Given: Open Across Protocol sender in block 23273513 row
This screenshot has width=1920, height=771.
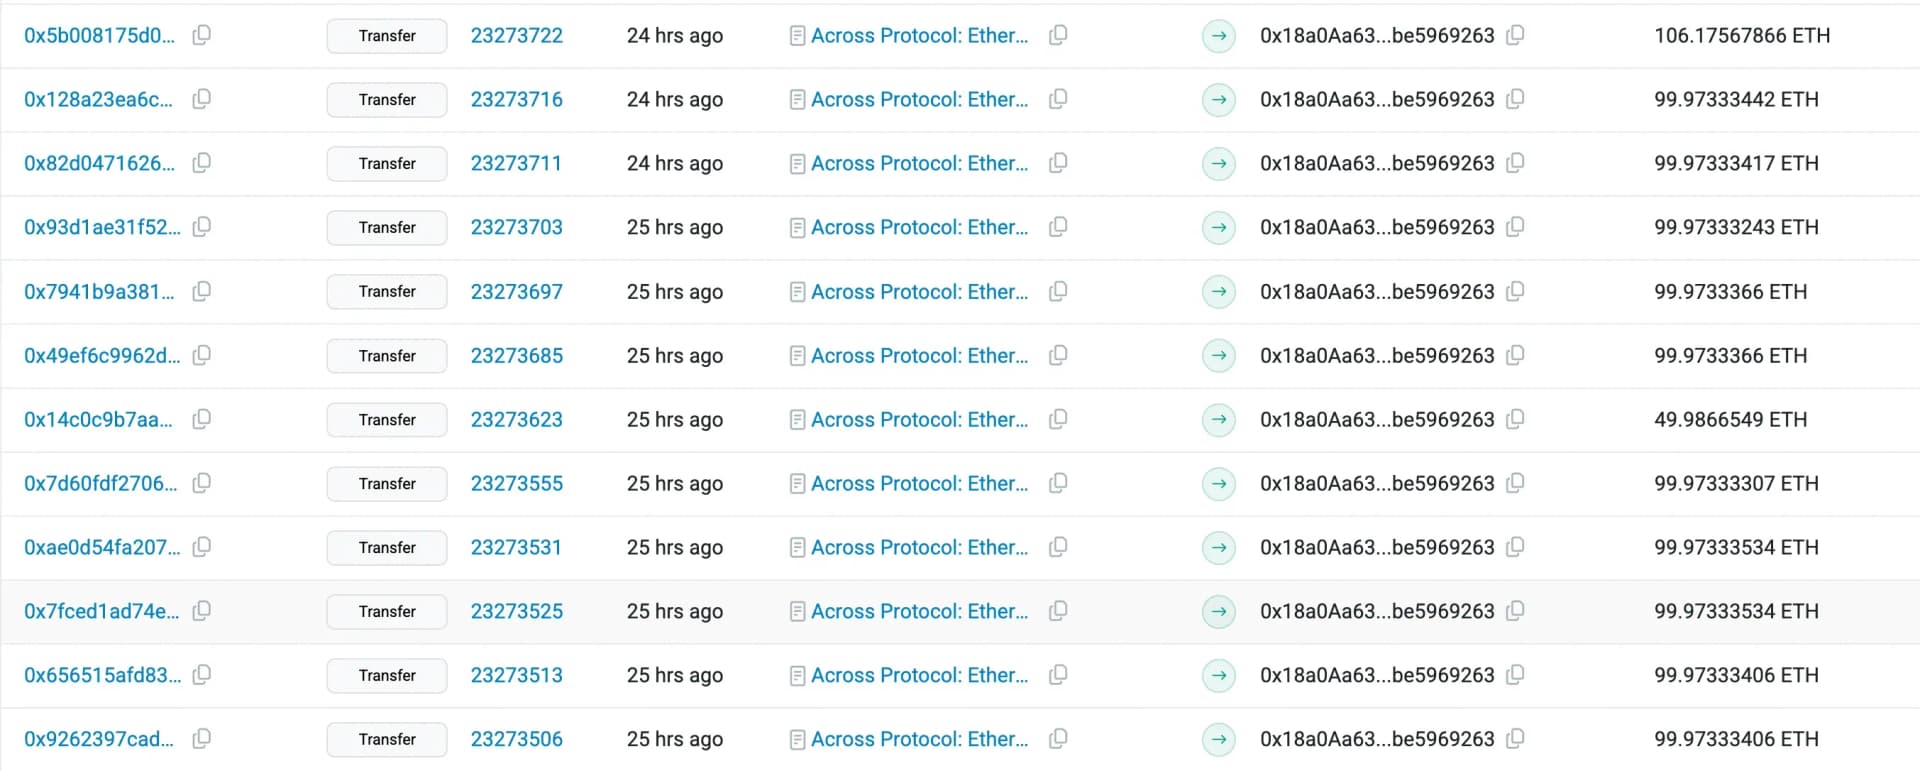Looking at the screenshot, I should (919, 676).
